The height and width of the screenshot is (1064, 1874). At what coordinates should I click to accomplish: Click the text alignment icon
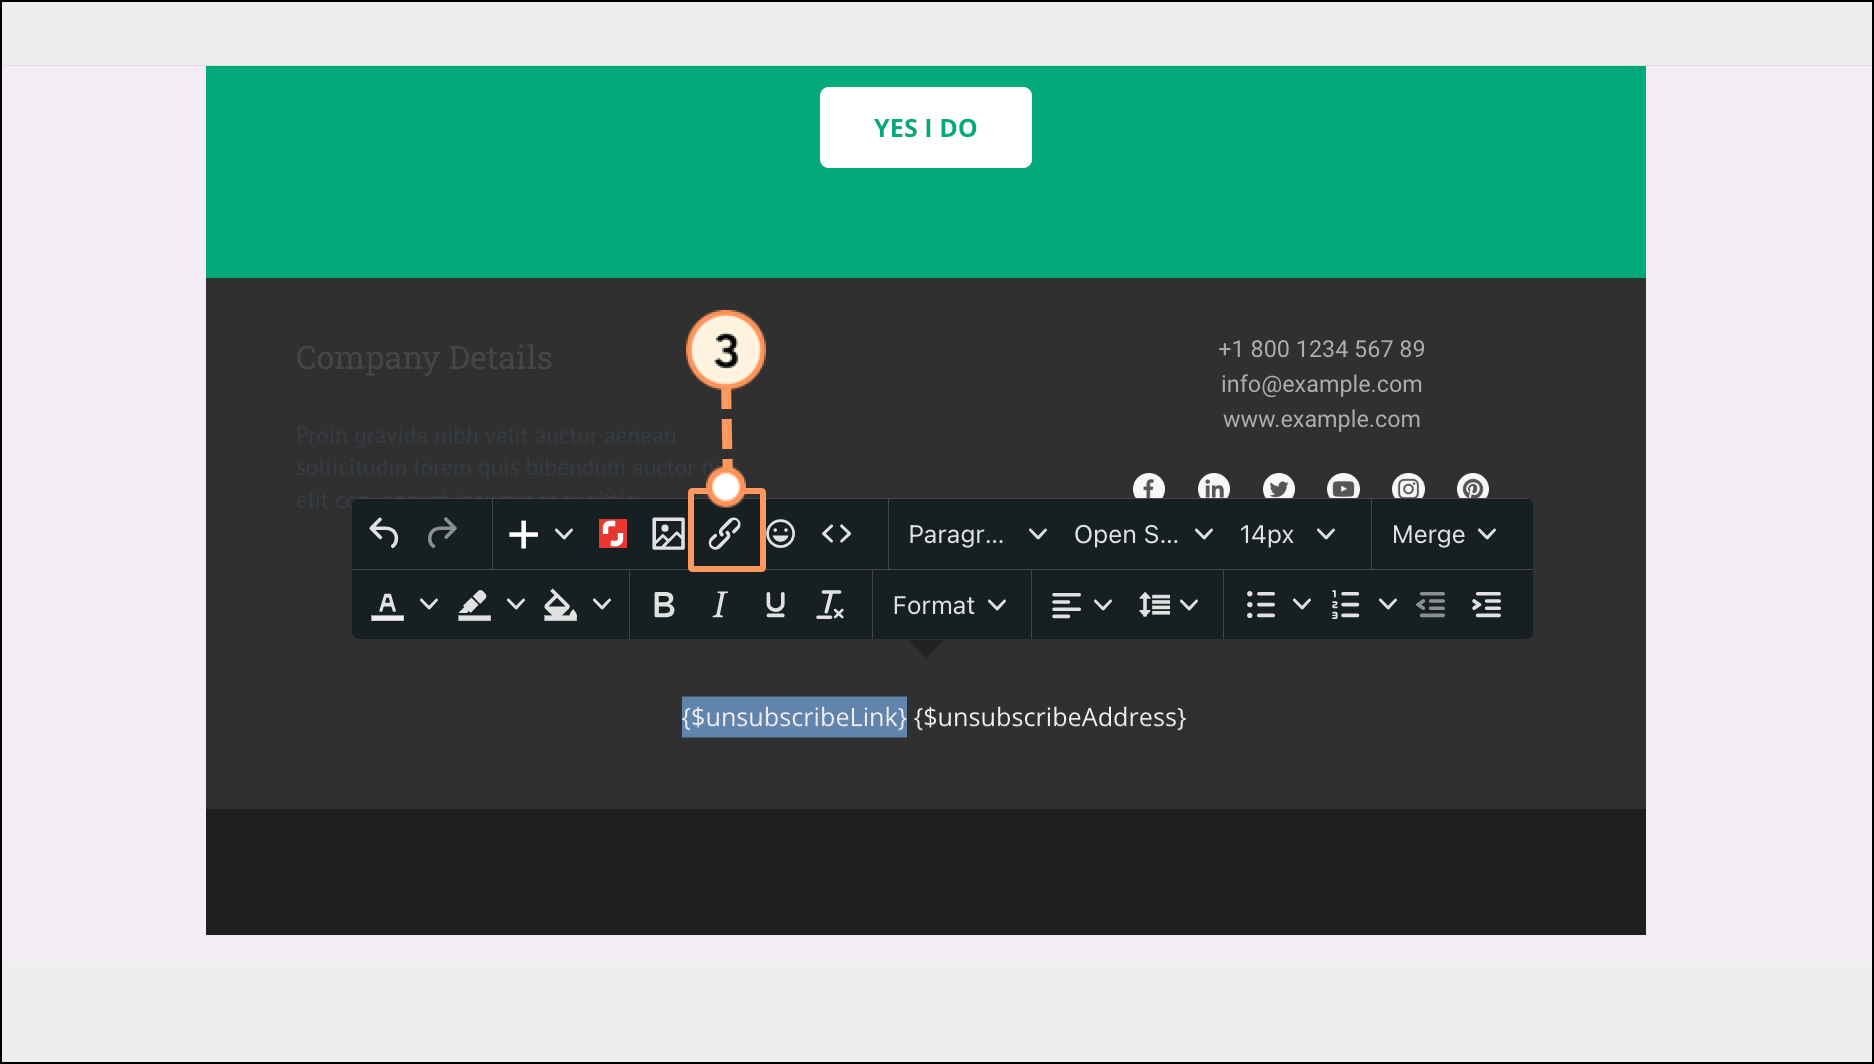[x=1066, y=605]
